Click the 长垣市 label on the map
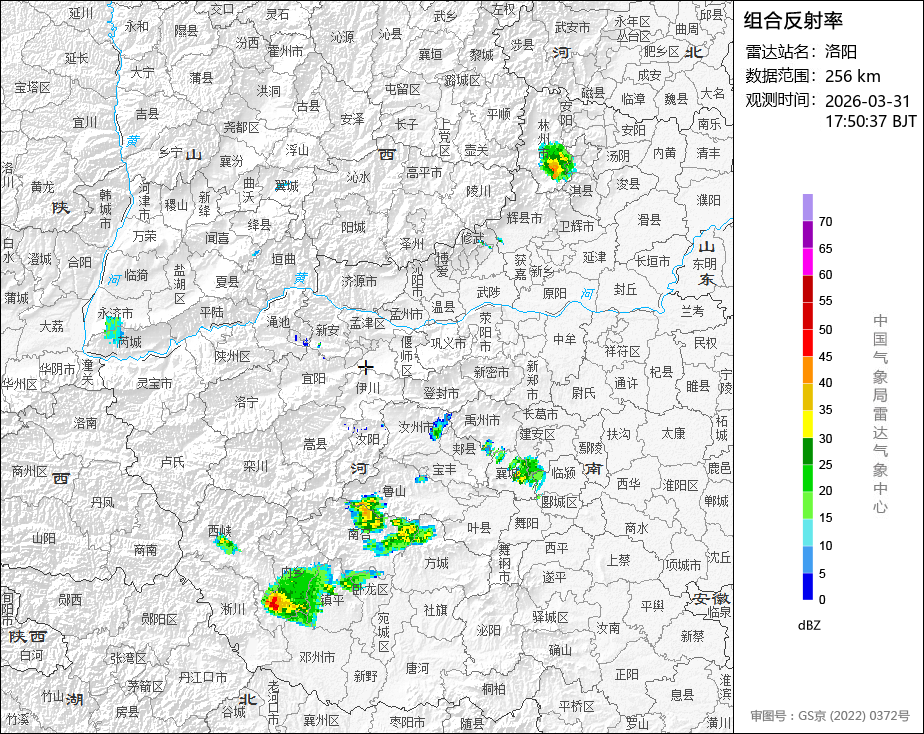The image size is (924, 734). 652,260
